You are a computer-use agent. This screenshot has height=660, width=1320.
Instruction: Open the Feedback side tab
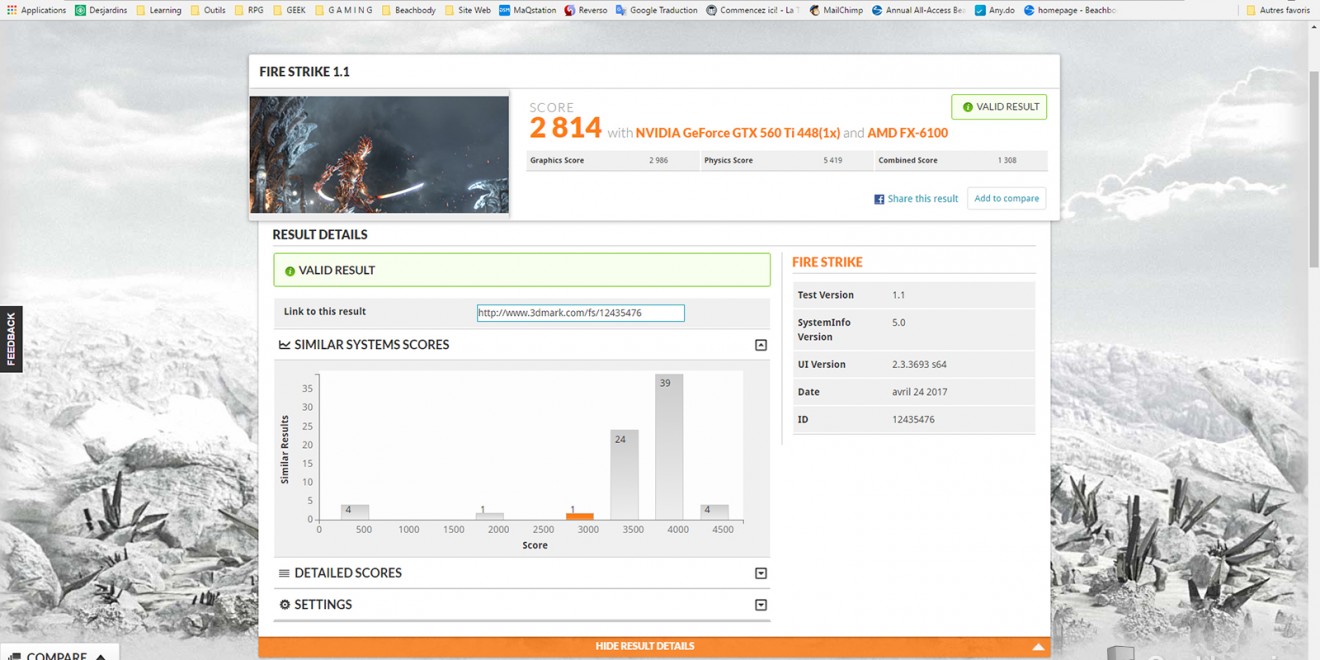[x=11, y=339]
